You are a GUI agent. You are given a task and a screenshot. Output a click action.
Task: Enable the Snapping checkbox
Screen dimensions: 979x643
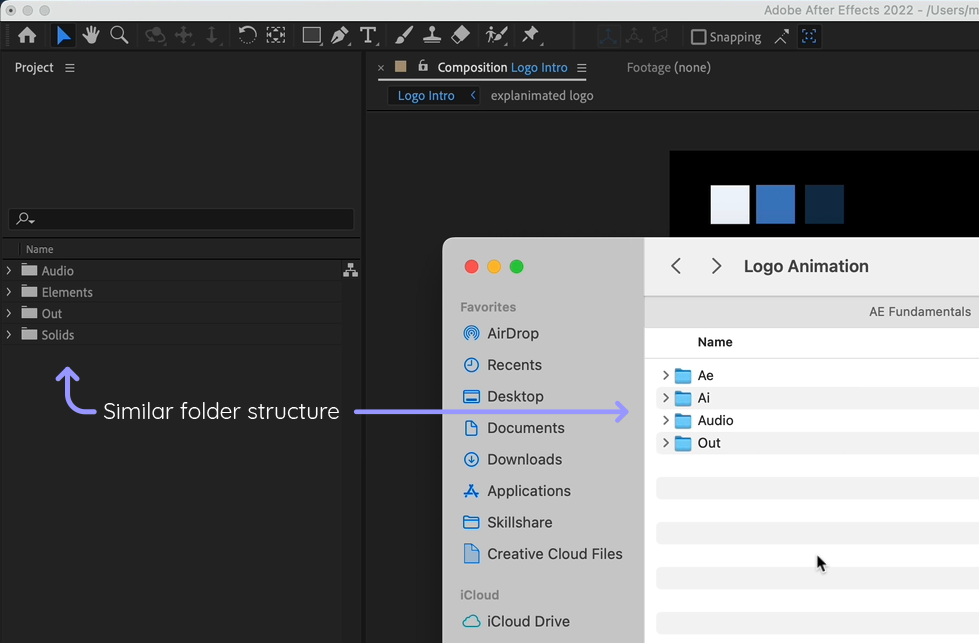(697, 36)
